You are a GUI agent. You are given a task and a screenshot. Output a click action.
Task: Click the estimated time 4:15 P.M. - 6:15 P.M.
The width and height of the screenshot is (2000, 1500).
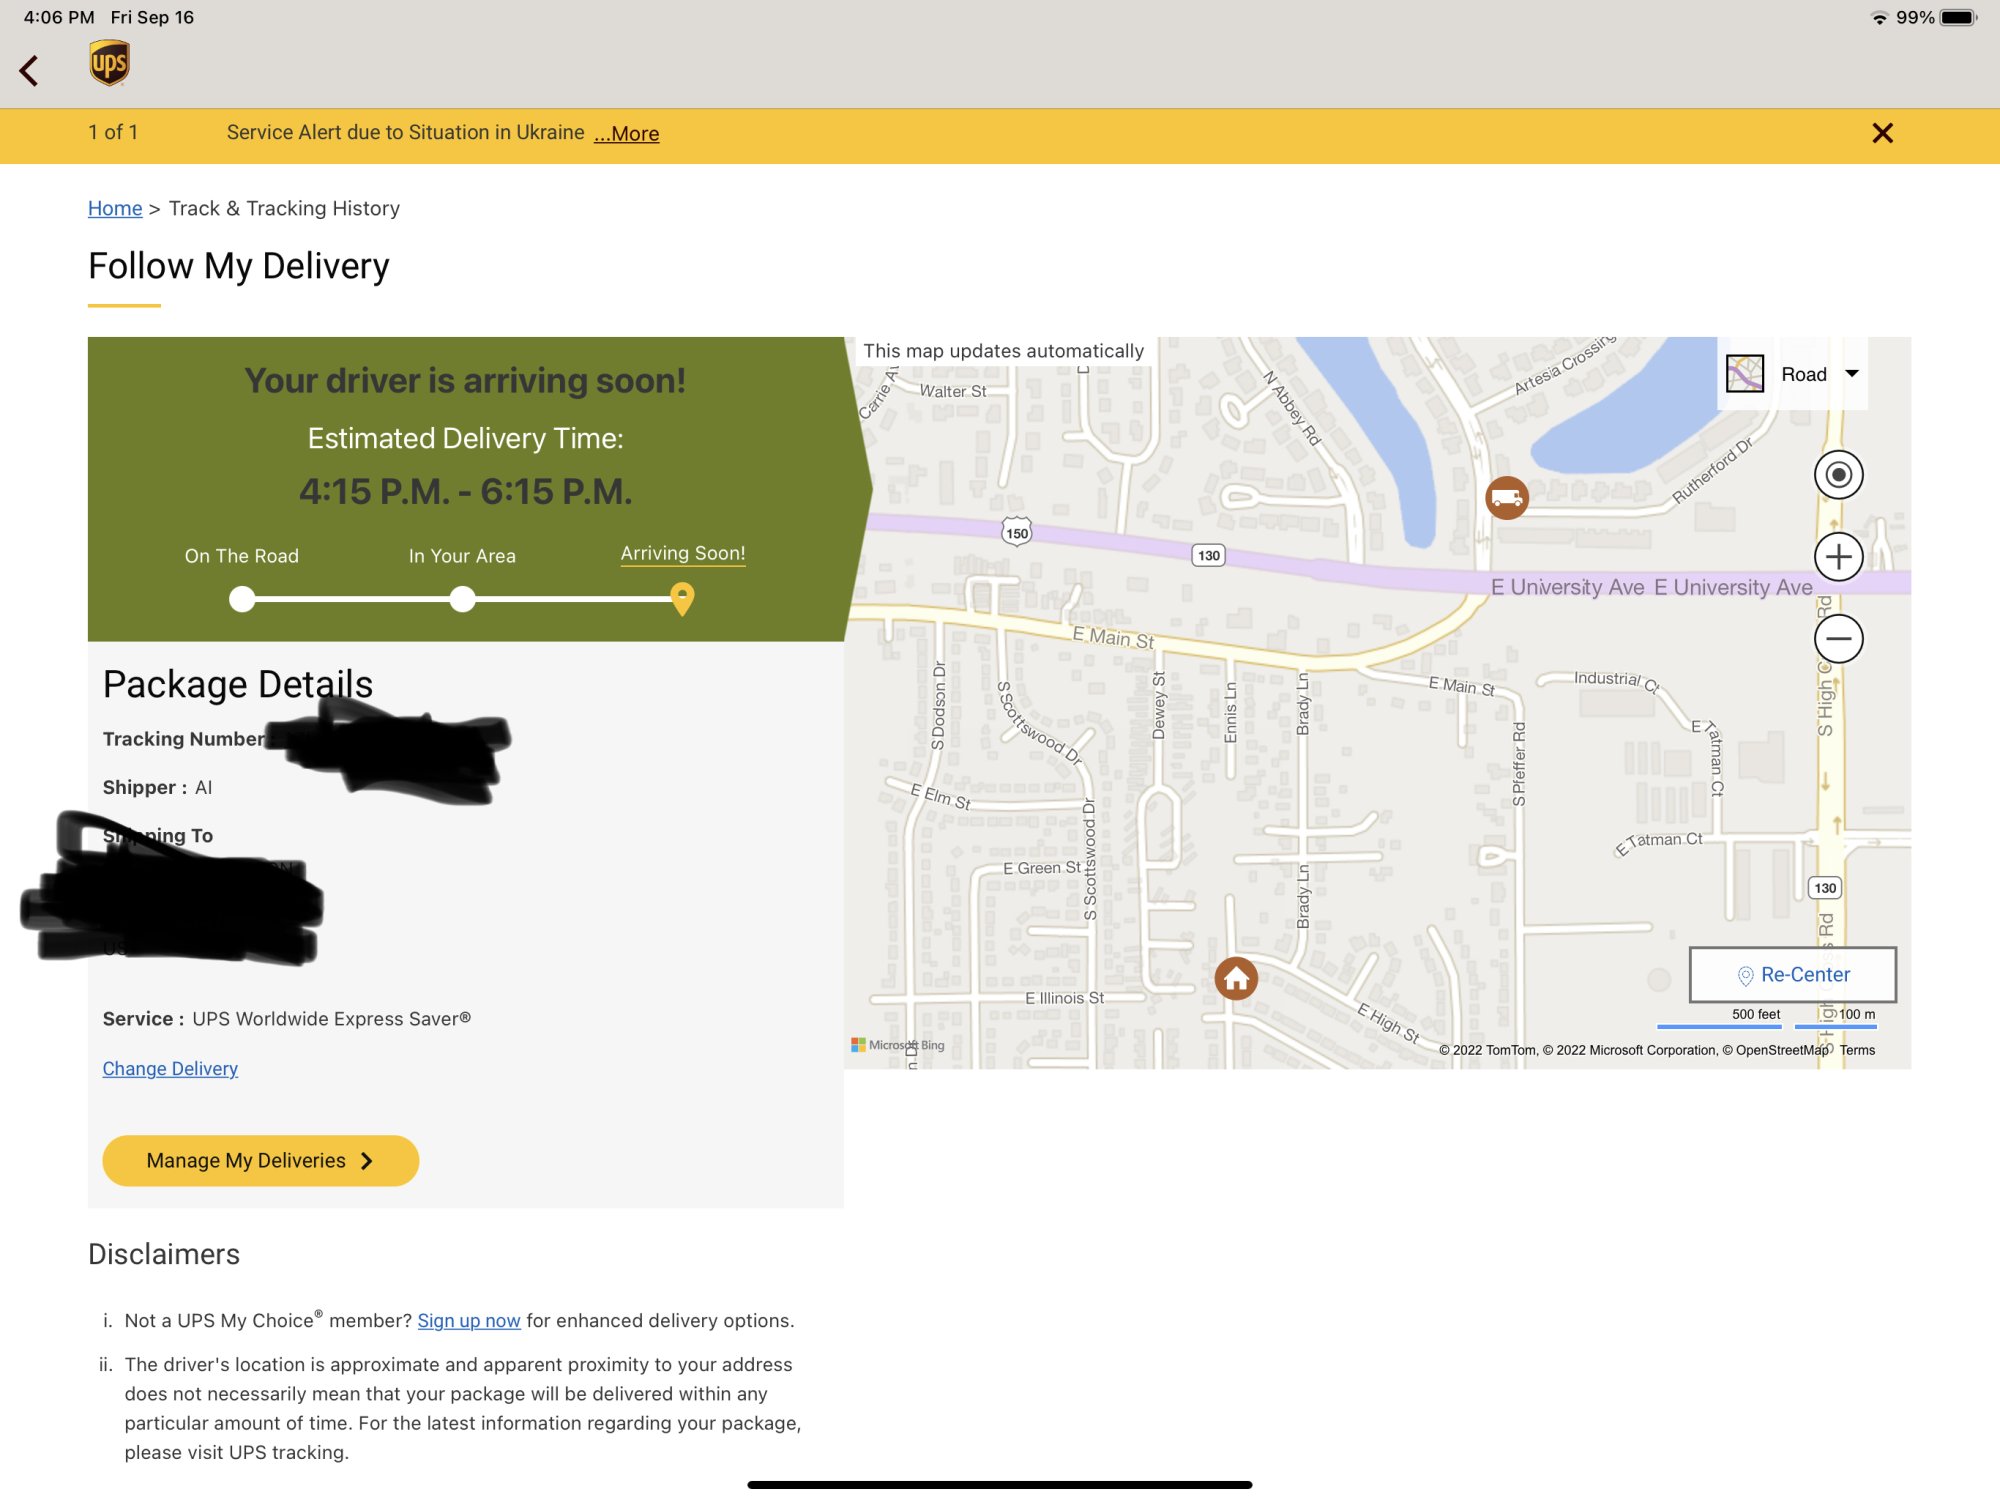point(466,491)
